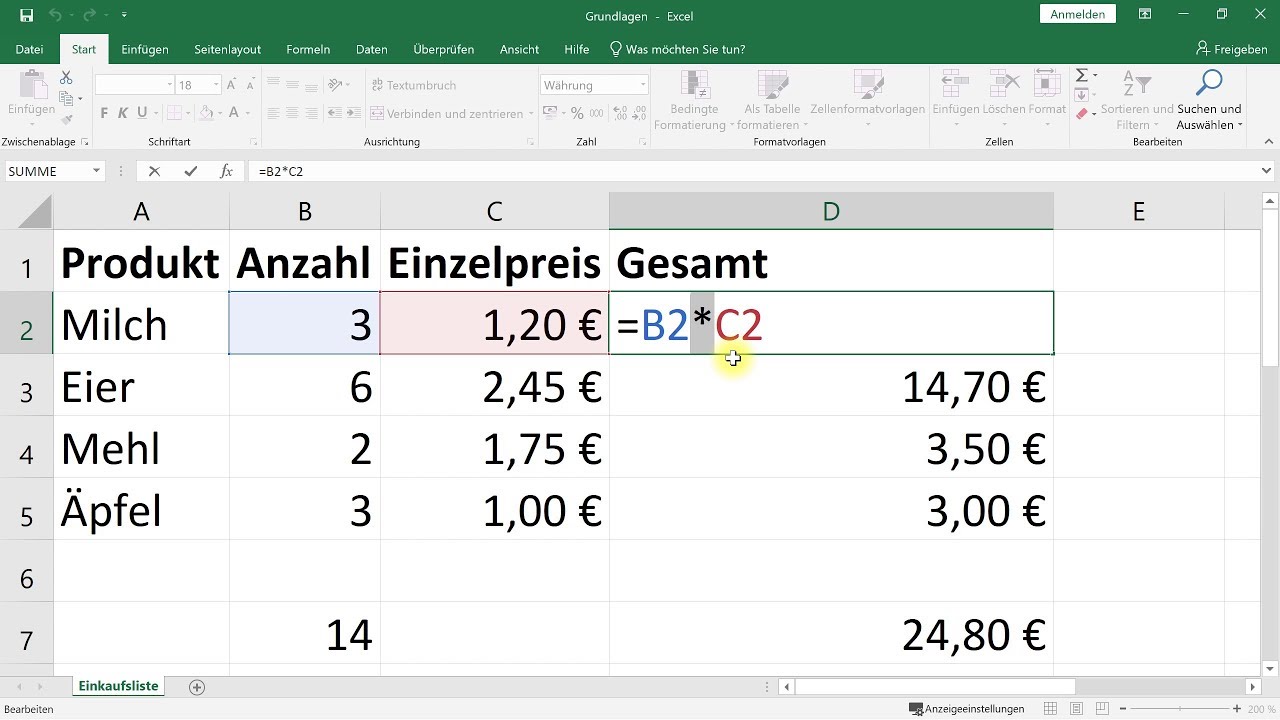Image resolution: width=1280 pixels, height=720 pixels.
Task: Decrease indent in the Ausrichtung group
Action: (336, 113)
